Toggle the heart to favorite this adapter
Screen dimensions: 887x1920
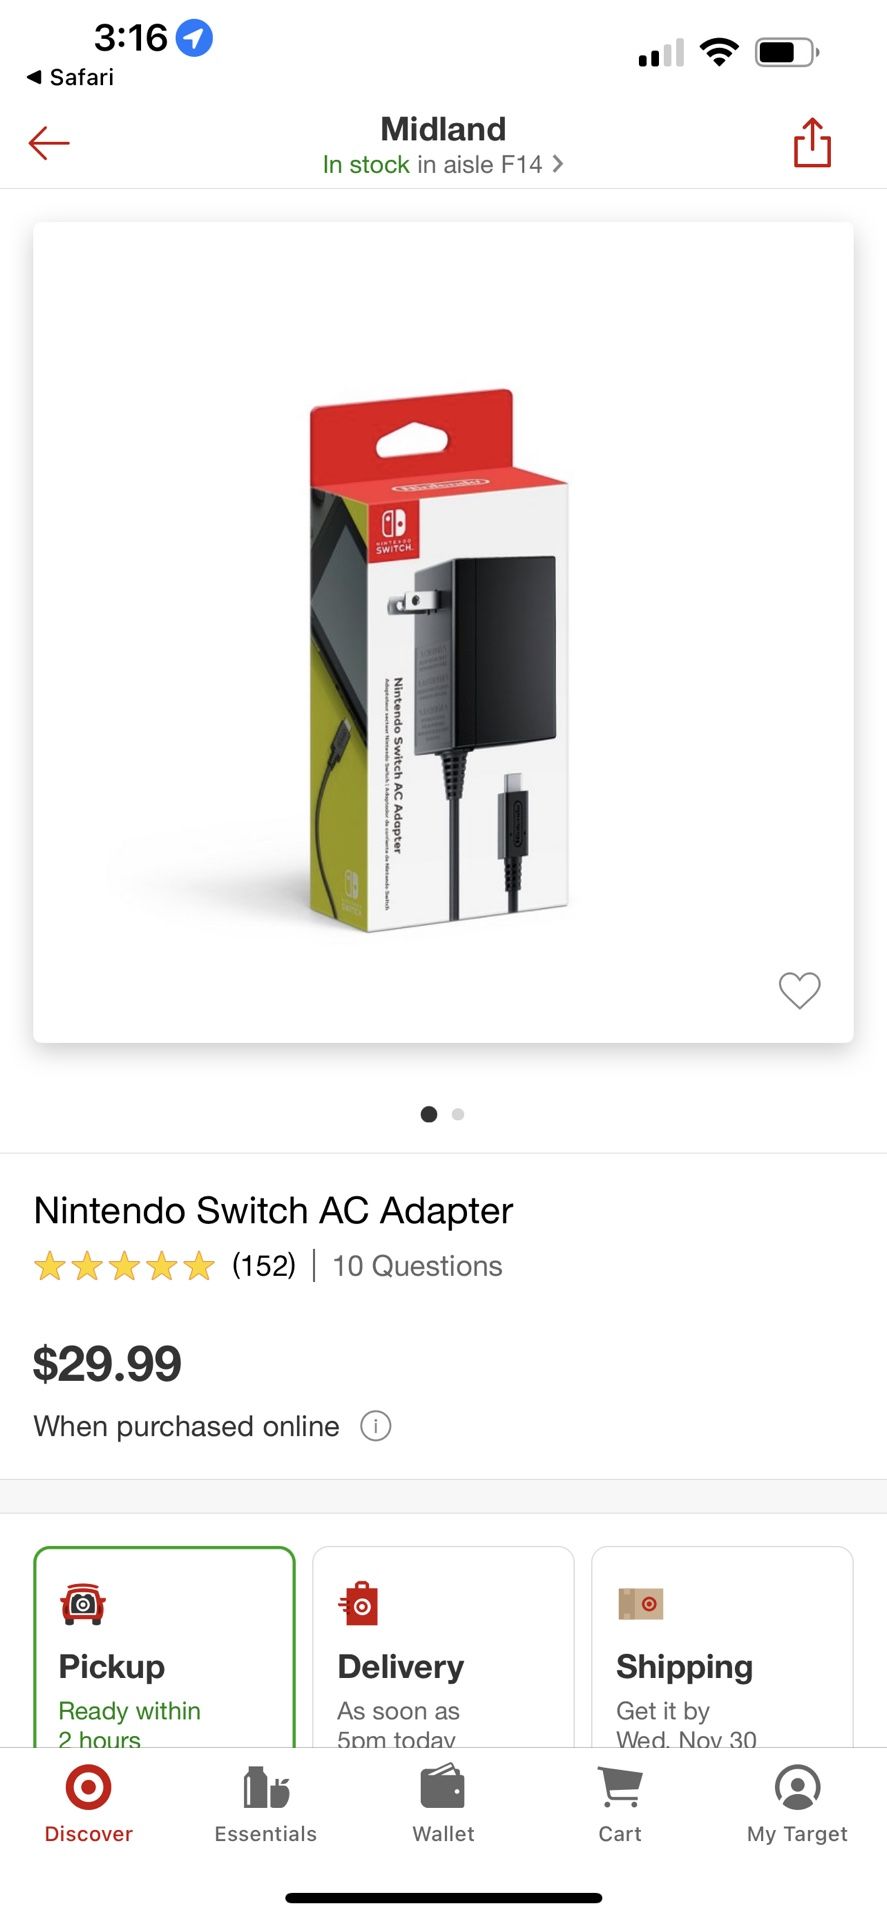point(799,991)
